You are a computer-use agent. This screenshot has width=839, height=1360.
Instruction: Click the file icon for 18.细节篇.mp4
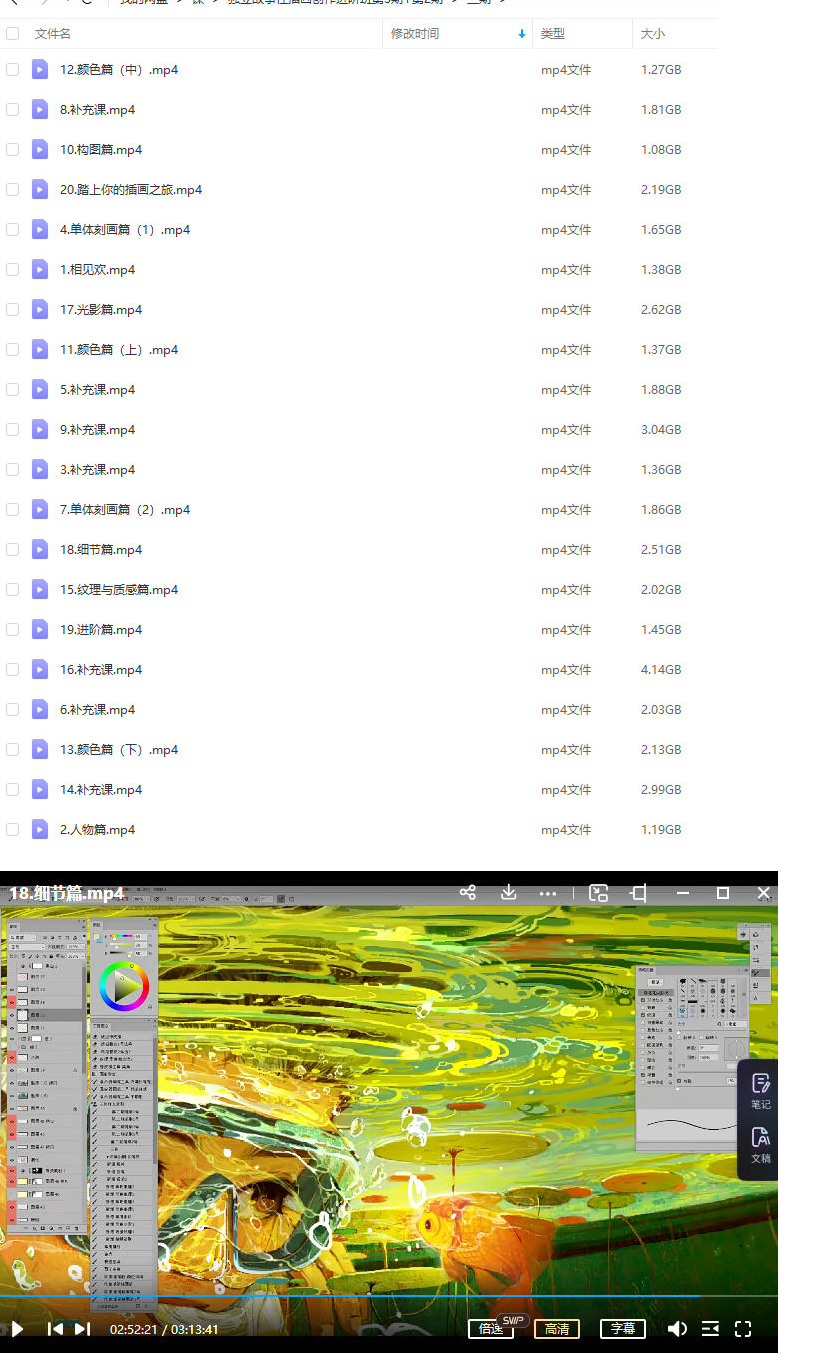click(40, 550)
